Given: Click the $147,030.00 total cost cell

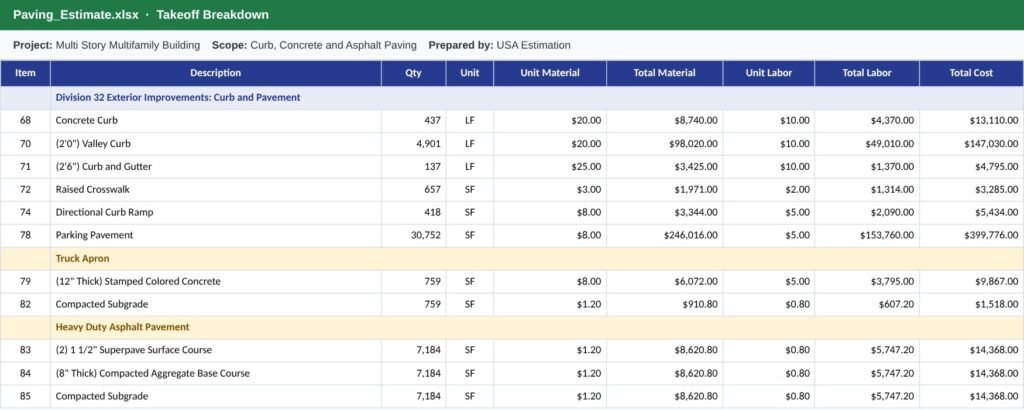Looking at the screenshot, I should pos(971,144).
